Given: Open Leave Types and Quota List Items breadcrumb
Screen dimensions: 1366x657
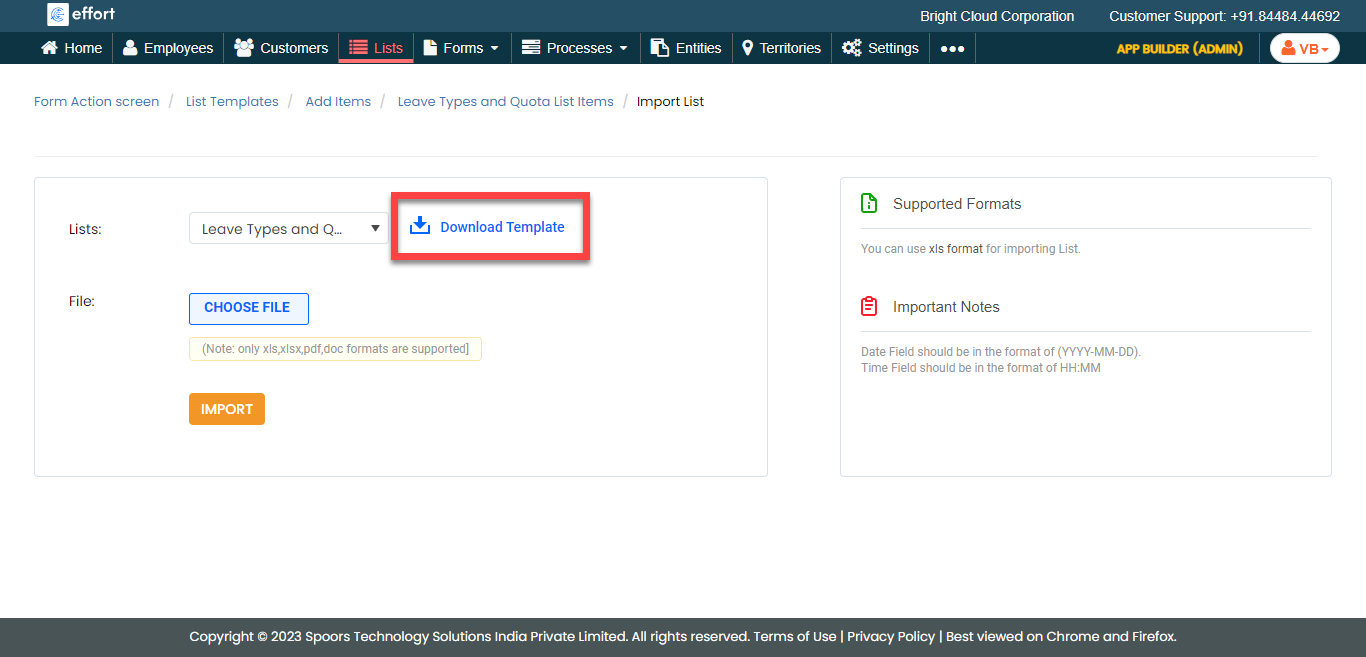Looking at the screenshot, I should [505, 101].
